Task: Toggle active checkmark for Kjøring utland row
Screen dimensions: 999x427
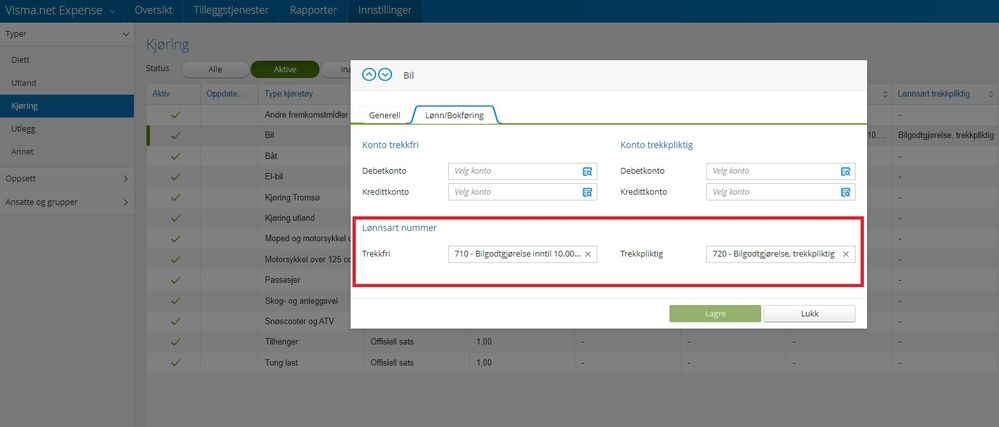Action: click(x=176, y=218)
